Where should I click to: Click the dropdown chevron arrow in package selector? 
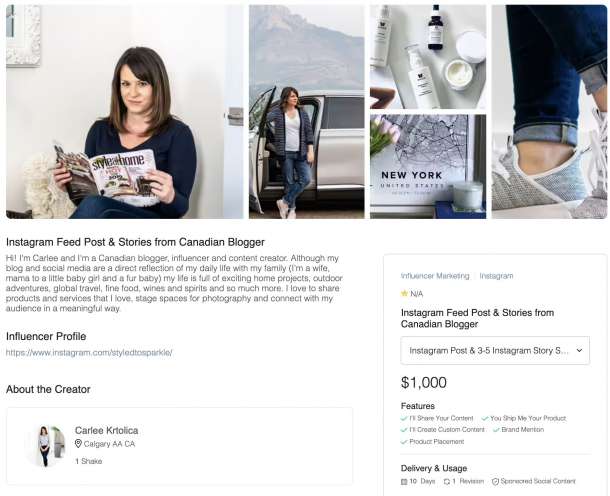[579, 351]
